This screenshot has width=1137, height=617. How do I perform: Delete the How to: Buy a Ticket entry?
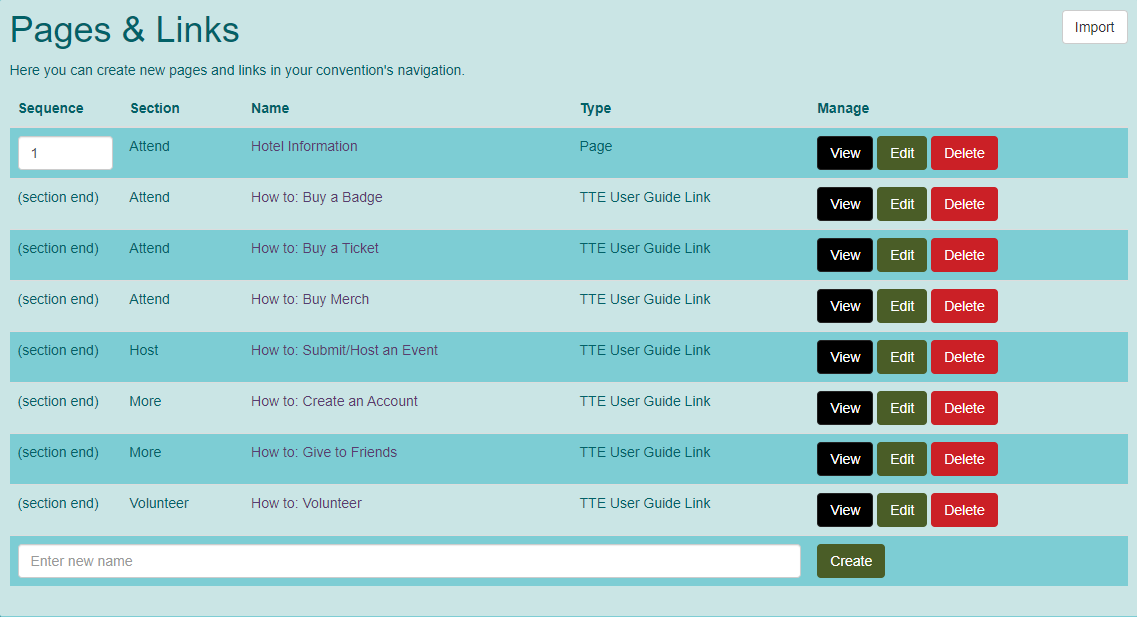coord(964,255)
